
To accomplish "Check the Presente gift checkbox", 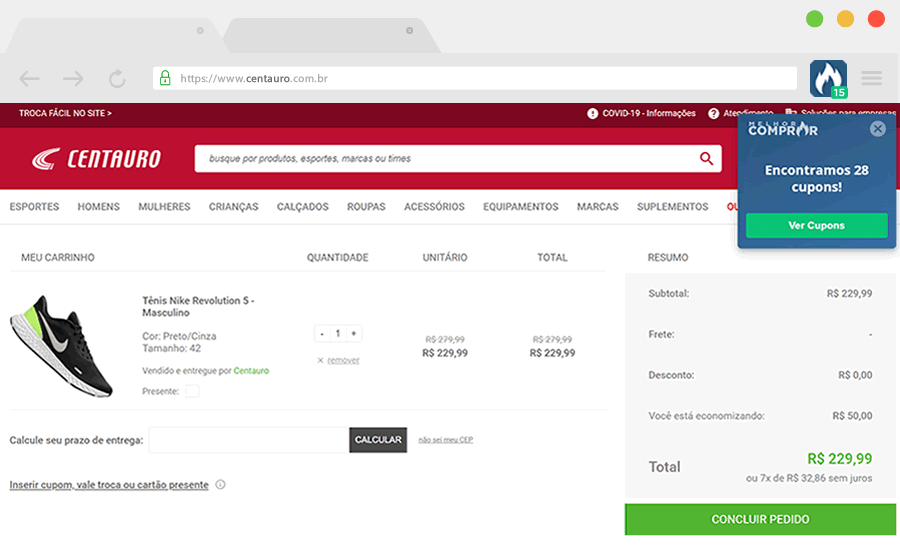I will [192, 391].
